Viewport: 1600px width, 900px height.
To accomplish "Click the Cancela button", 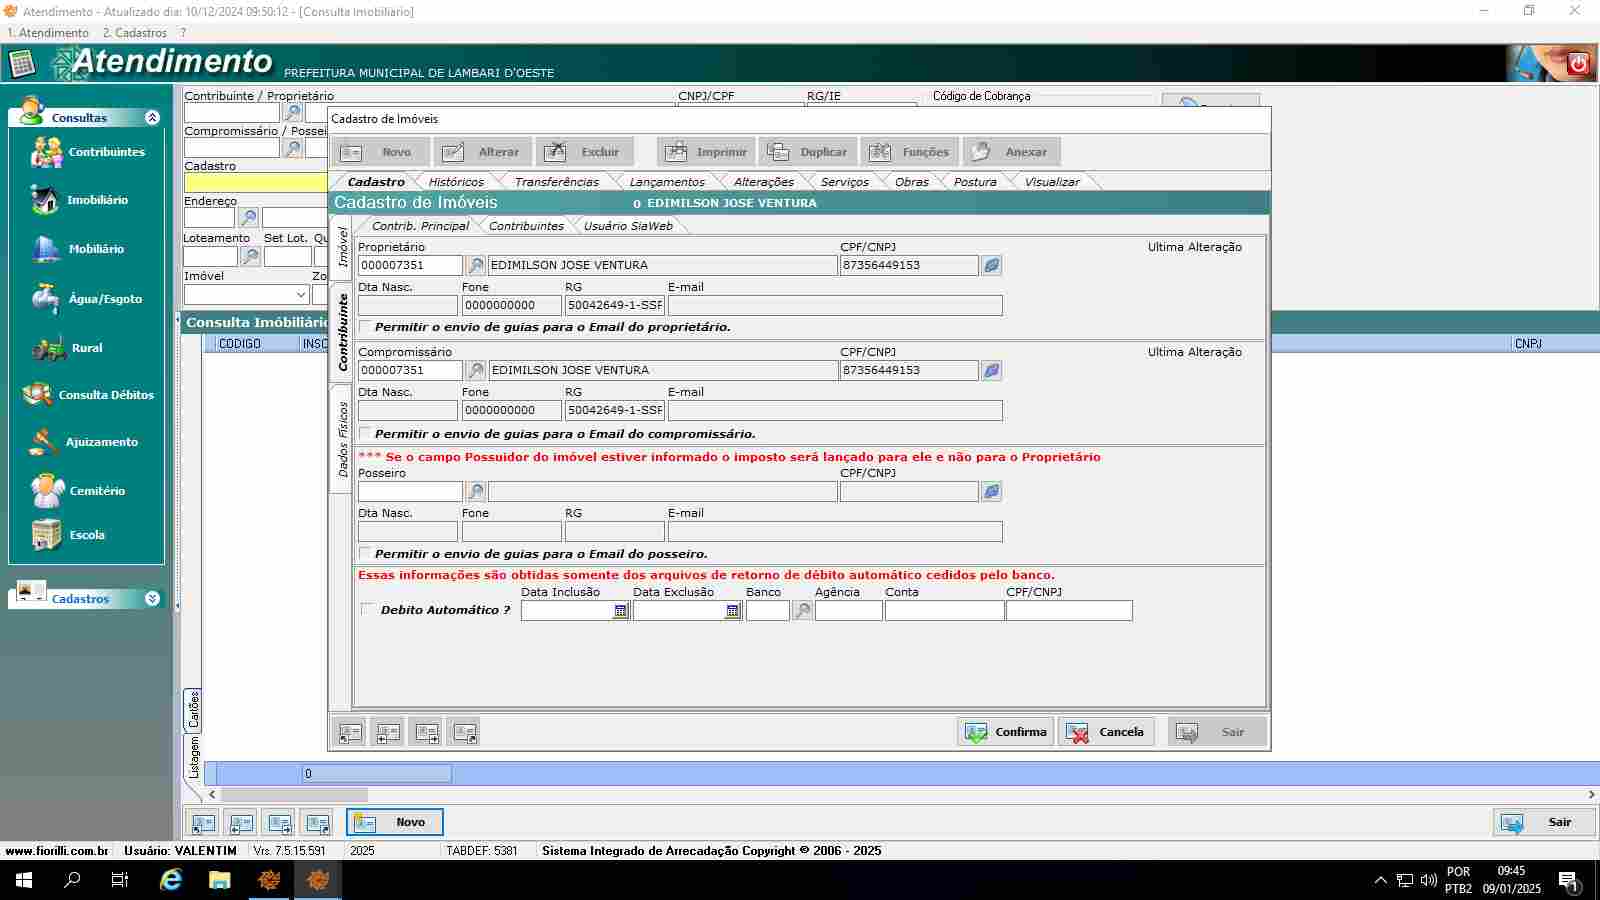I will pos(1106,732).
